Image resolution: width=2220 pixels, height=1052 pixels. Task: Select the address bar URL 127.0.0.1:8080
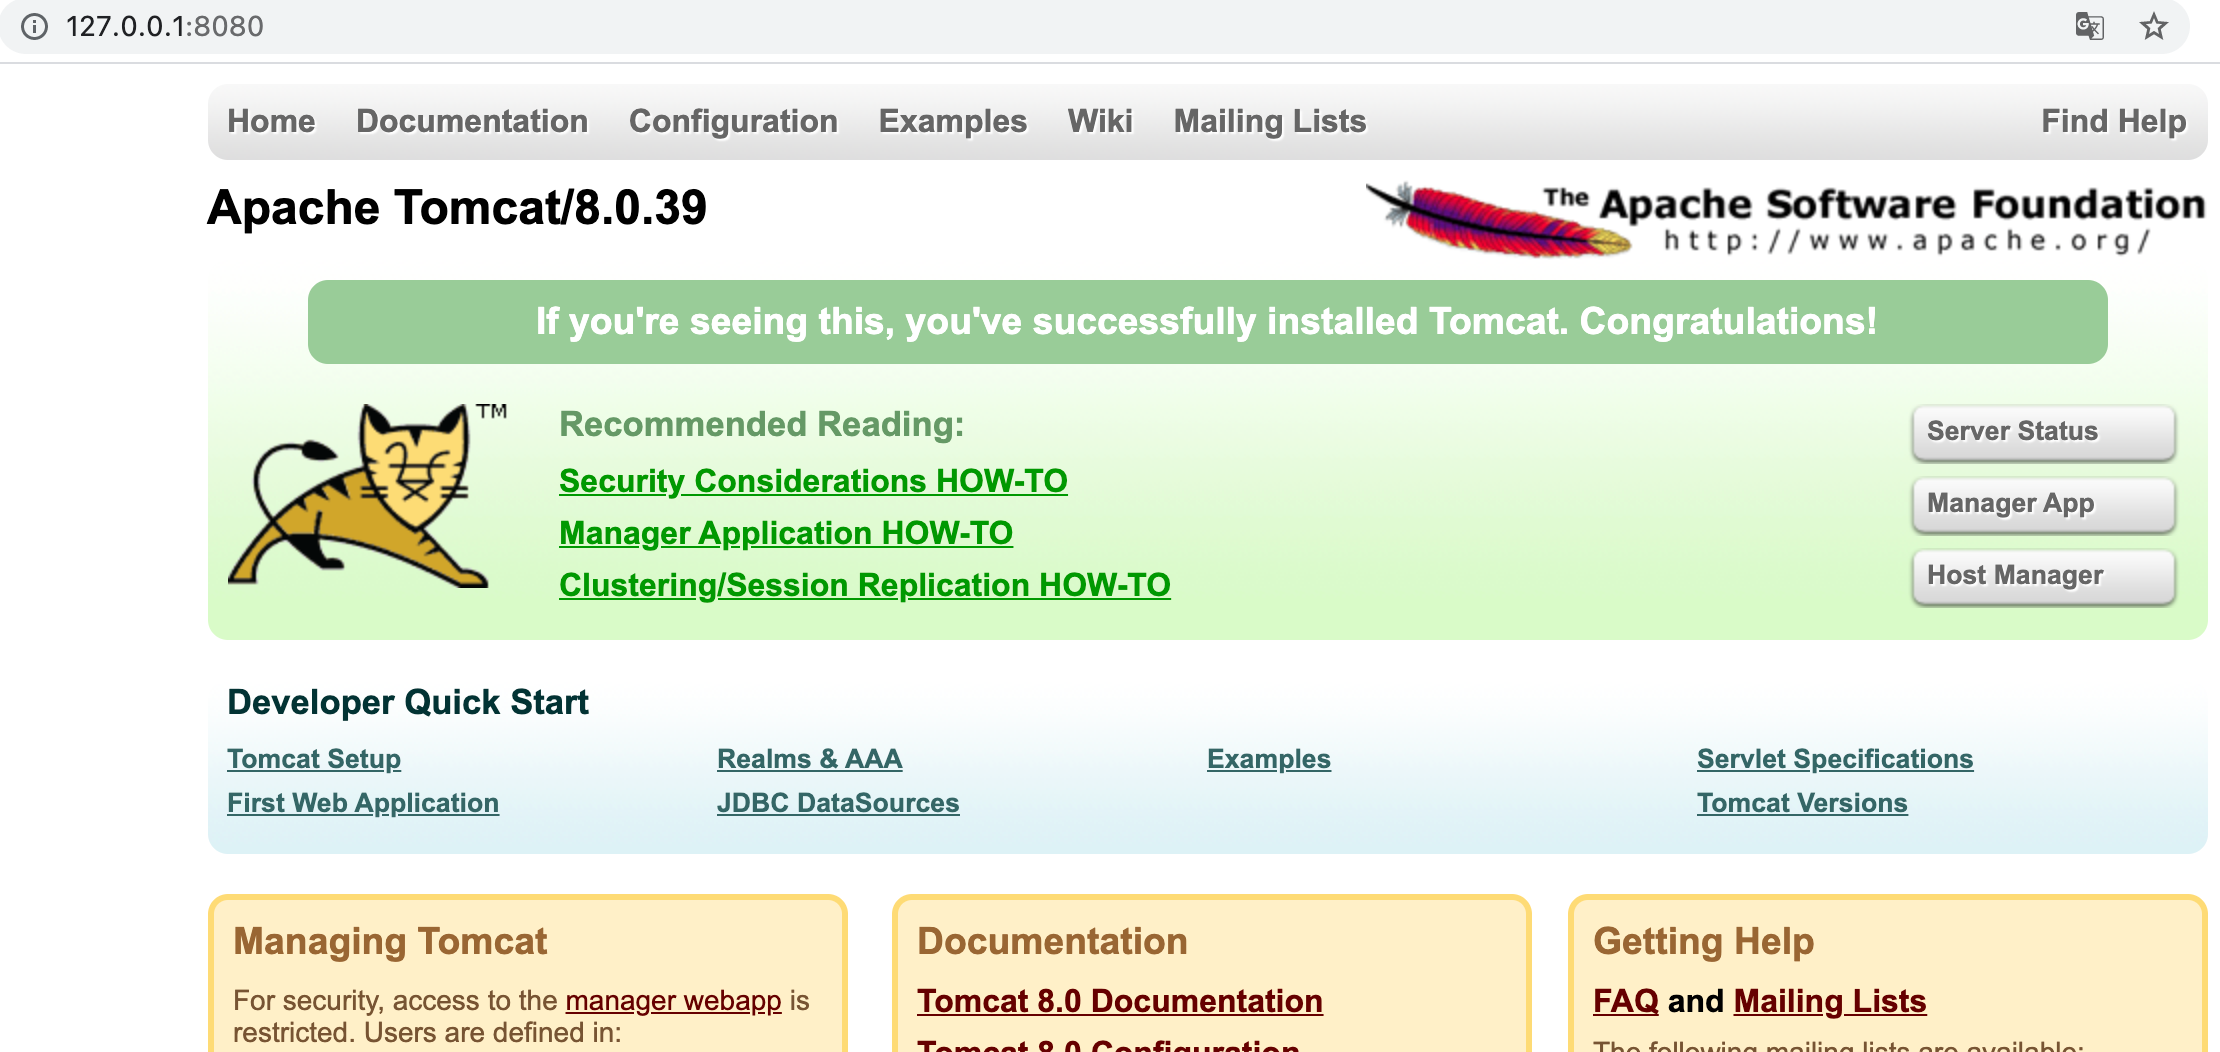165,26
